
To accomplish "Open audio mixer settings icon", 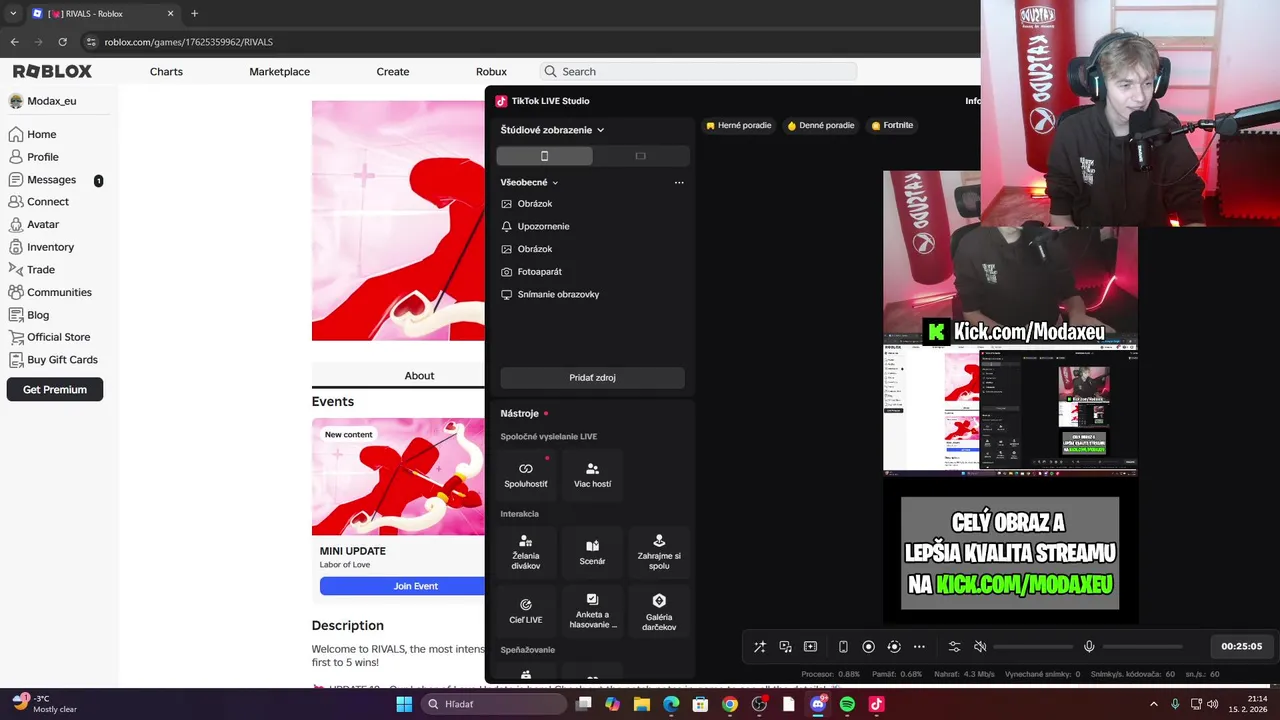I will 954,647.
